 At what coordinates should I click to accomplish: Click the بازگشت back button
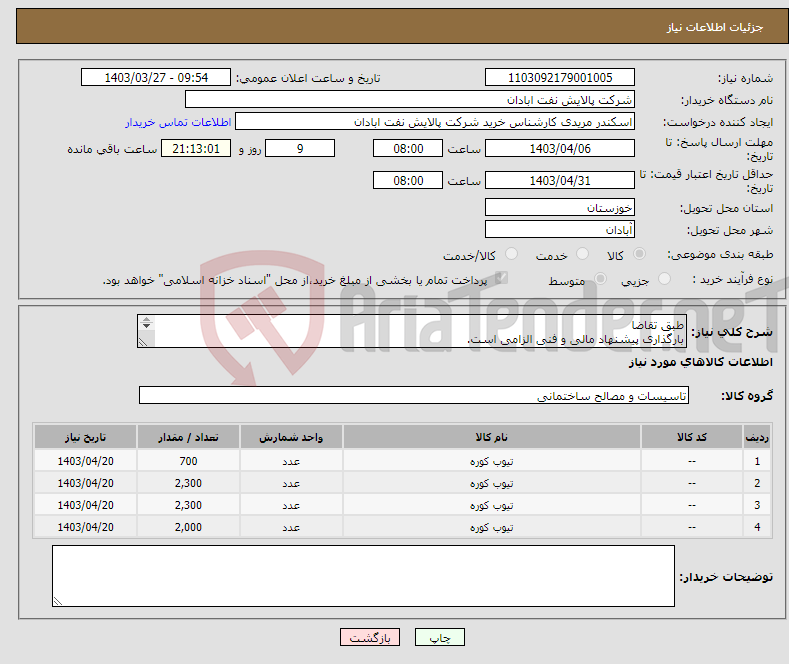click(x=370, y=637)
